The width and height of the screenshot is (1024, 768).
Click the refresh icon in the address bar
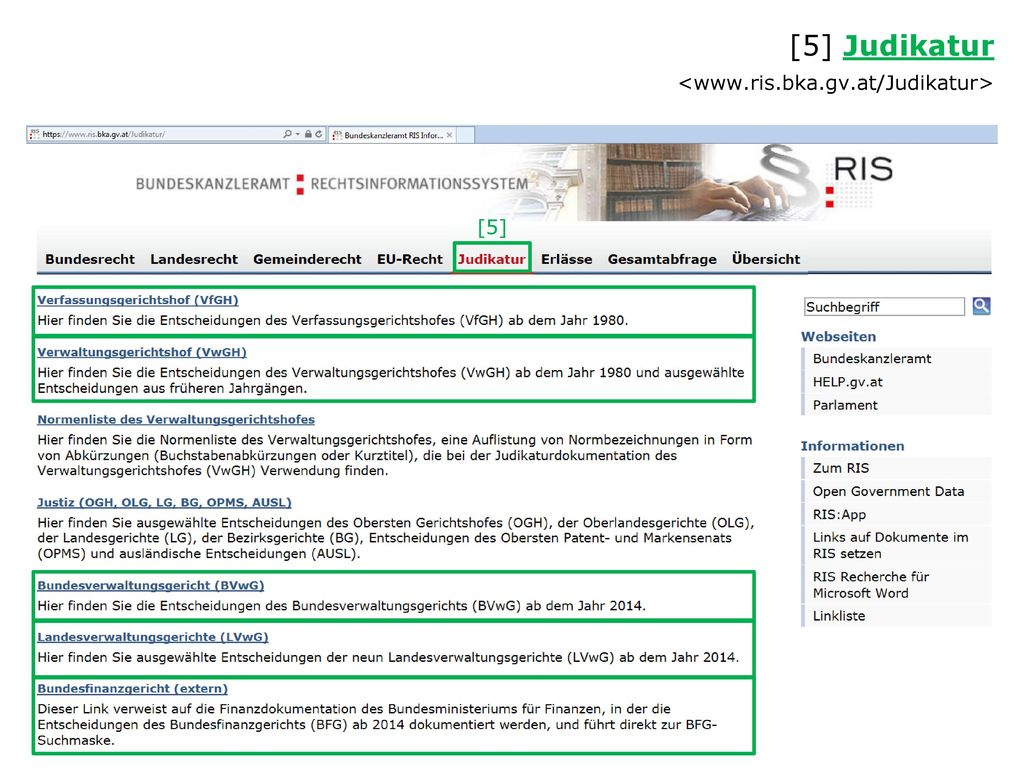coord(319,134)
